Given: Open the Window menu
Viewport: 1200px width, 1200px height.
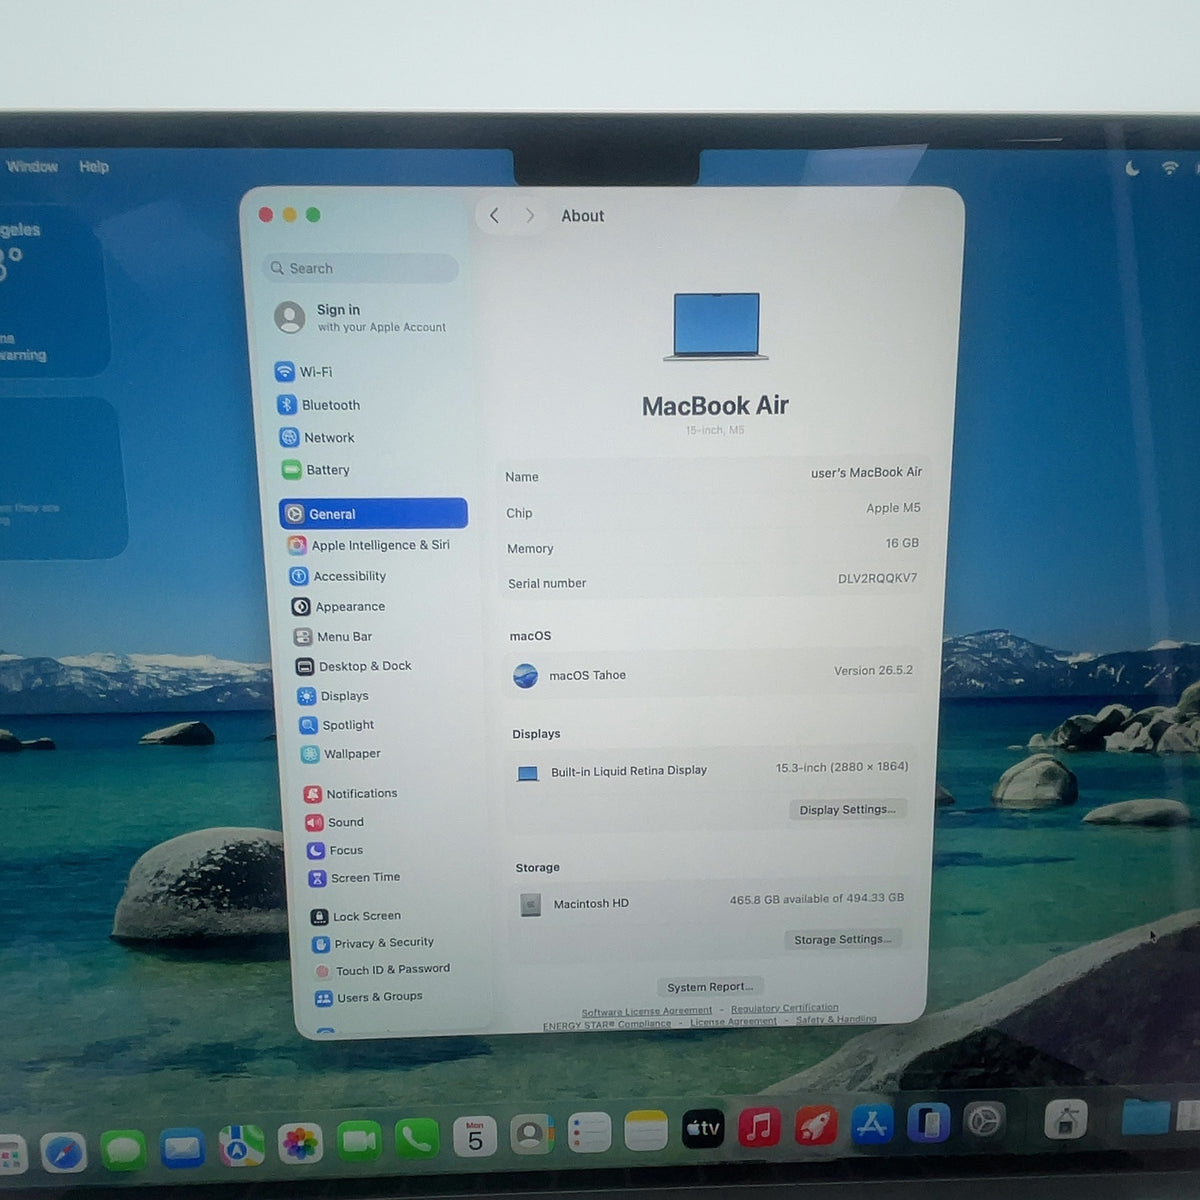Looking at the screenshot, I should pyautogui.click(x=32, y=166).
